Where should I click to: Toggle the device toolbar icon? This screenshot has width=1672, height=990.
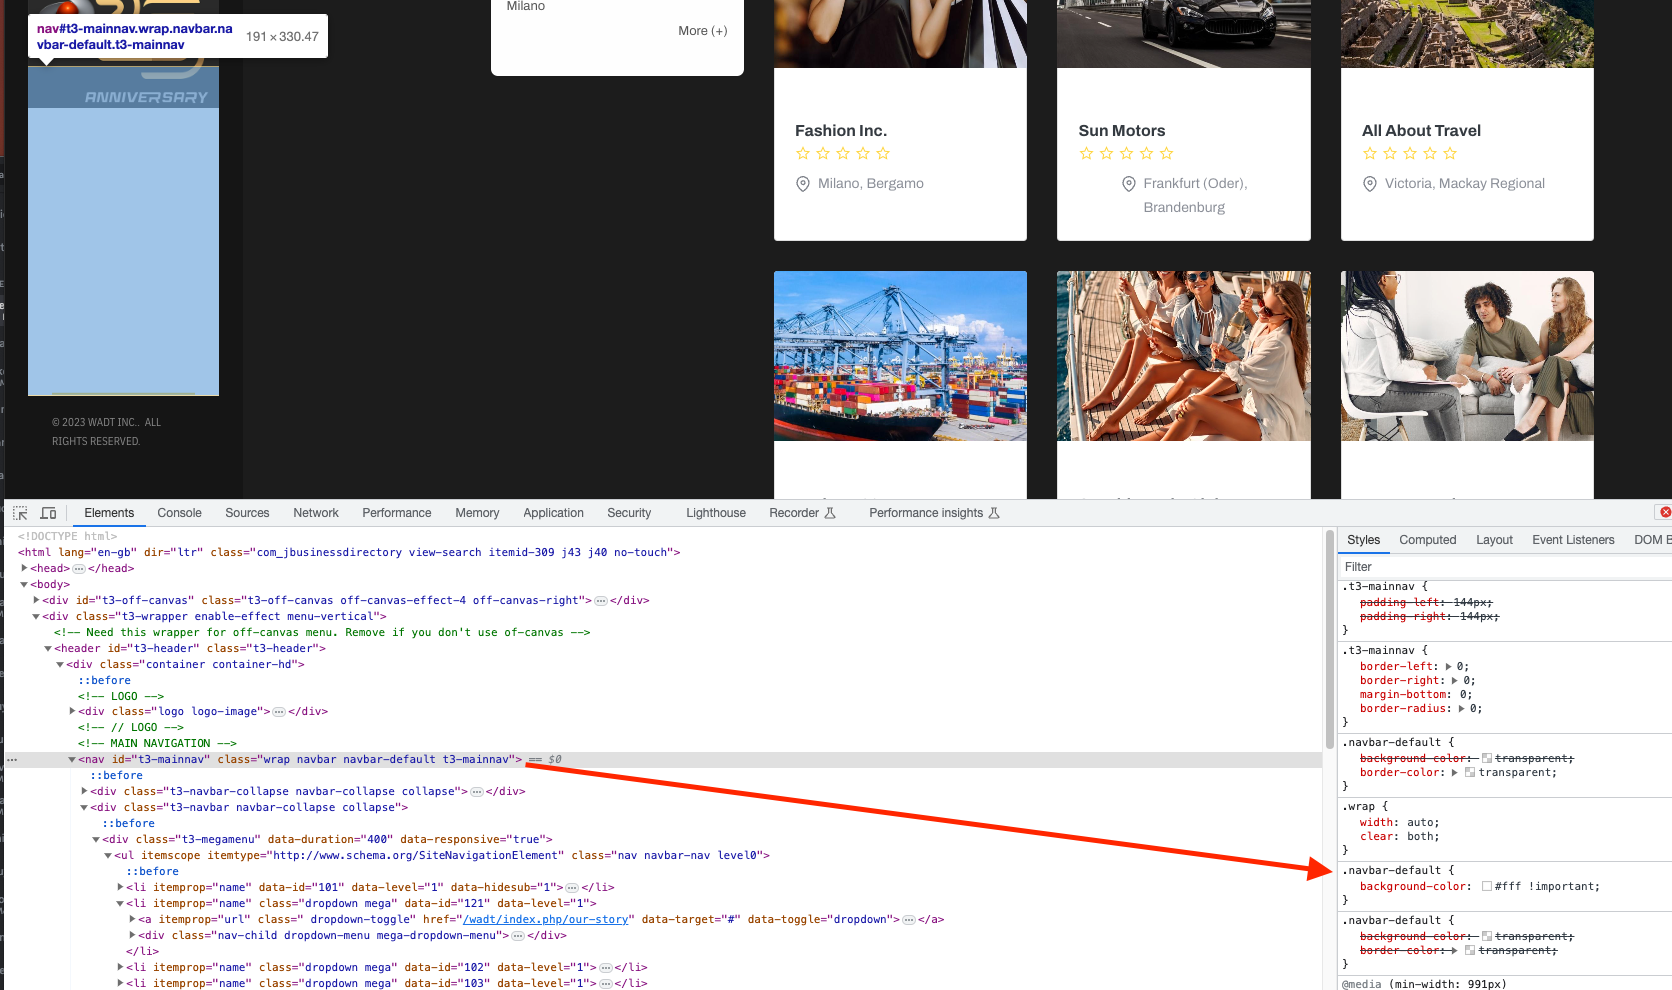[48, 513]
